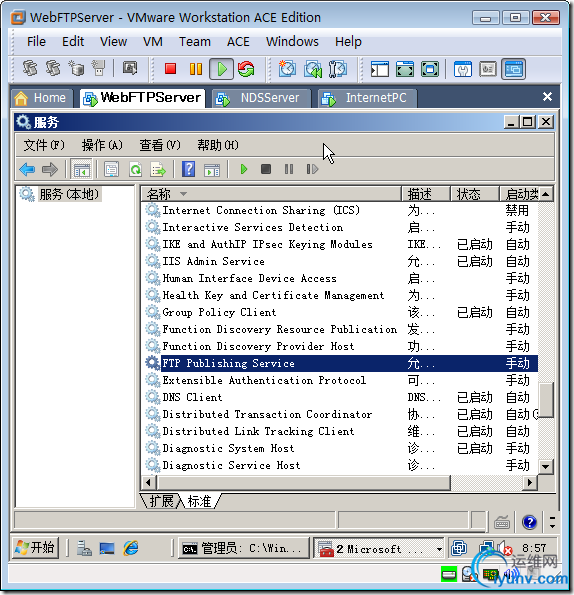Viewport: 574px width, 595px height.
Task: Open the VMware ACE menu
Action: 238,41
